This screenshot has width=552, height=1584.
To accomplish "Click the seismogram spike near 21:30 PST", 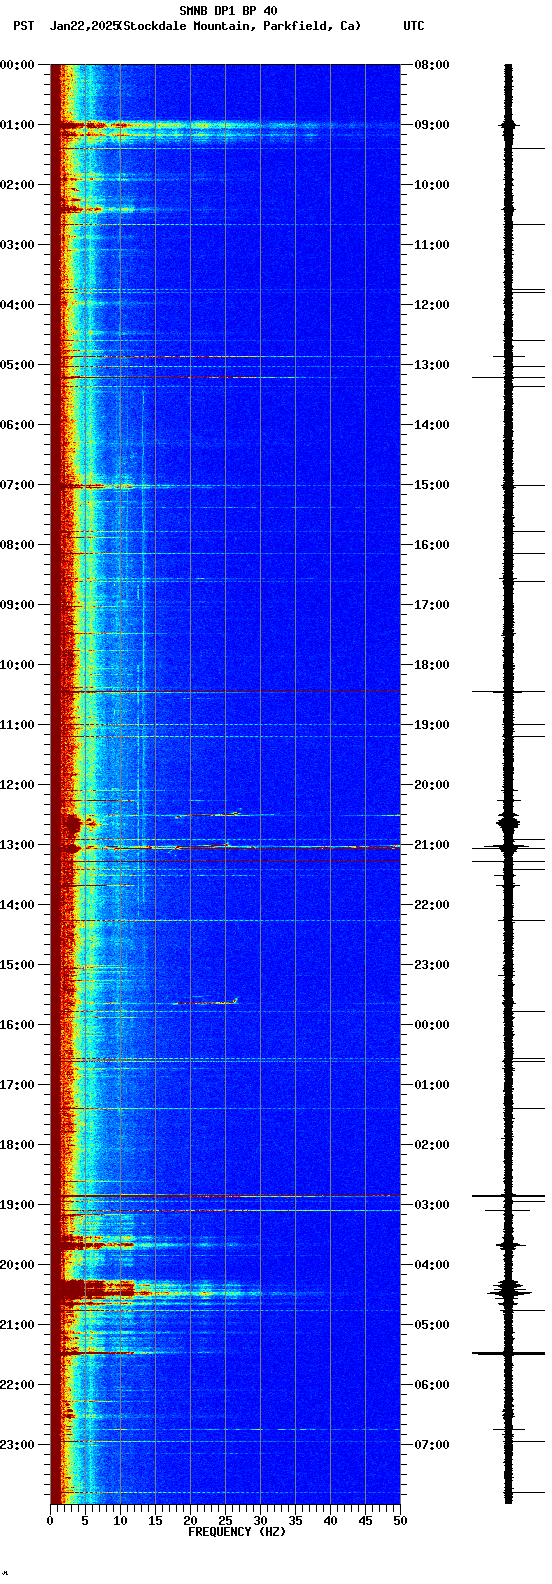I will click(508, 1353).
